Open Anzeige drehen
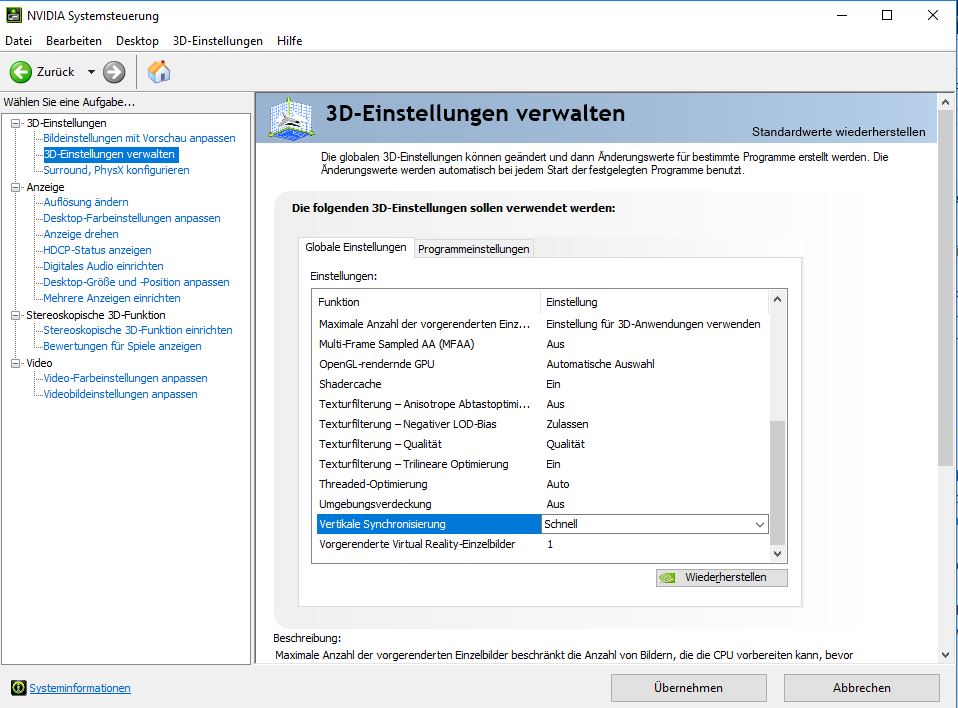The image size is (958, 708). 81,234
